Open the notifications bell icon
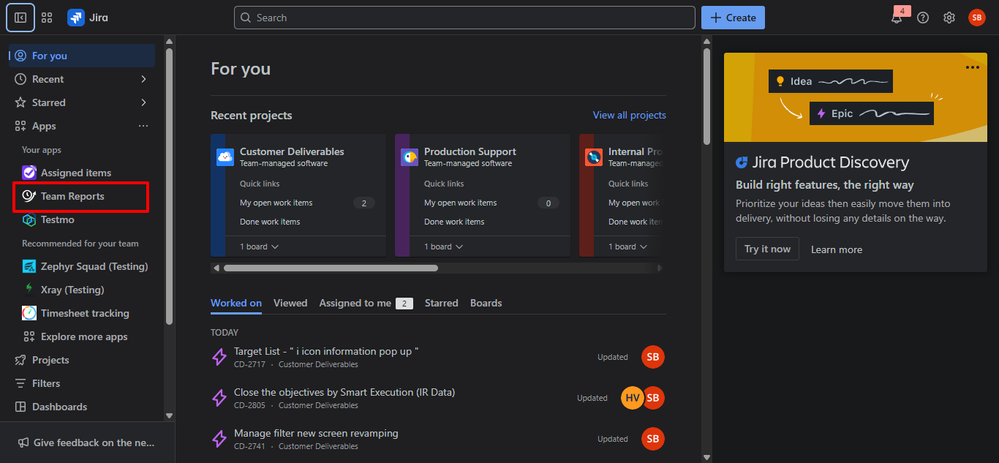 [x=896, y=18]
